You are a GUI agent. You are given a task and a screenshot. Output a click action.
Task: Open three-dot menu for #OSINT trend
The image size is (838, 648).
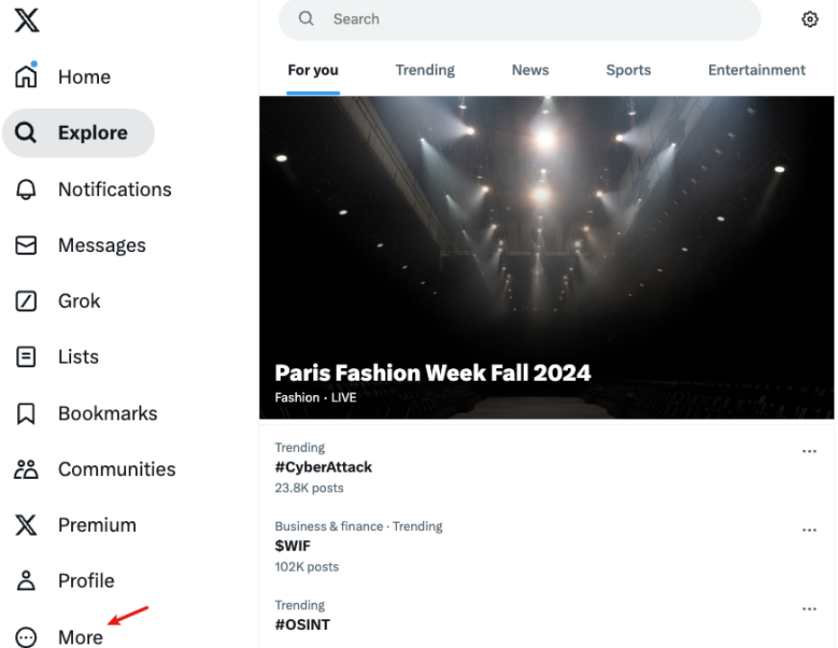(x=809, y=609)
